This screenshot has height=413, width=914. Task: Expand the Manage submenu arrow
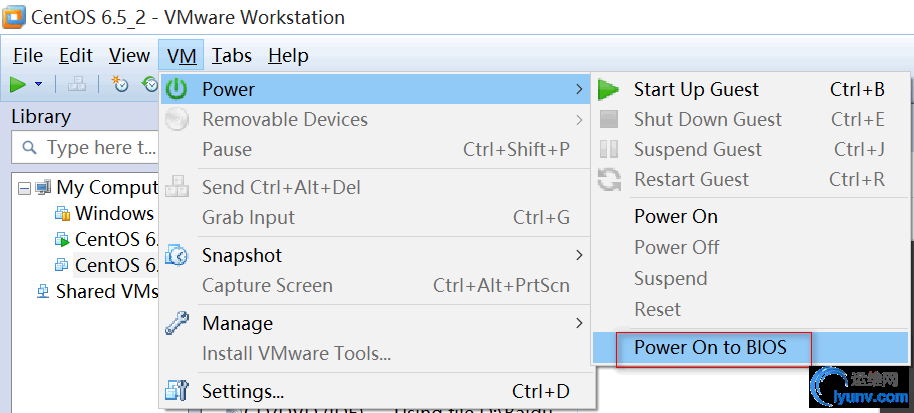pos(579,324)
